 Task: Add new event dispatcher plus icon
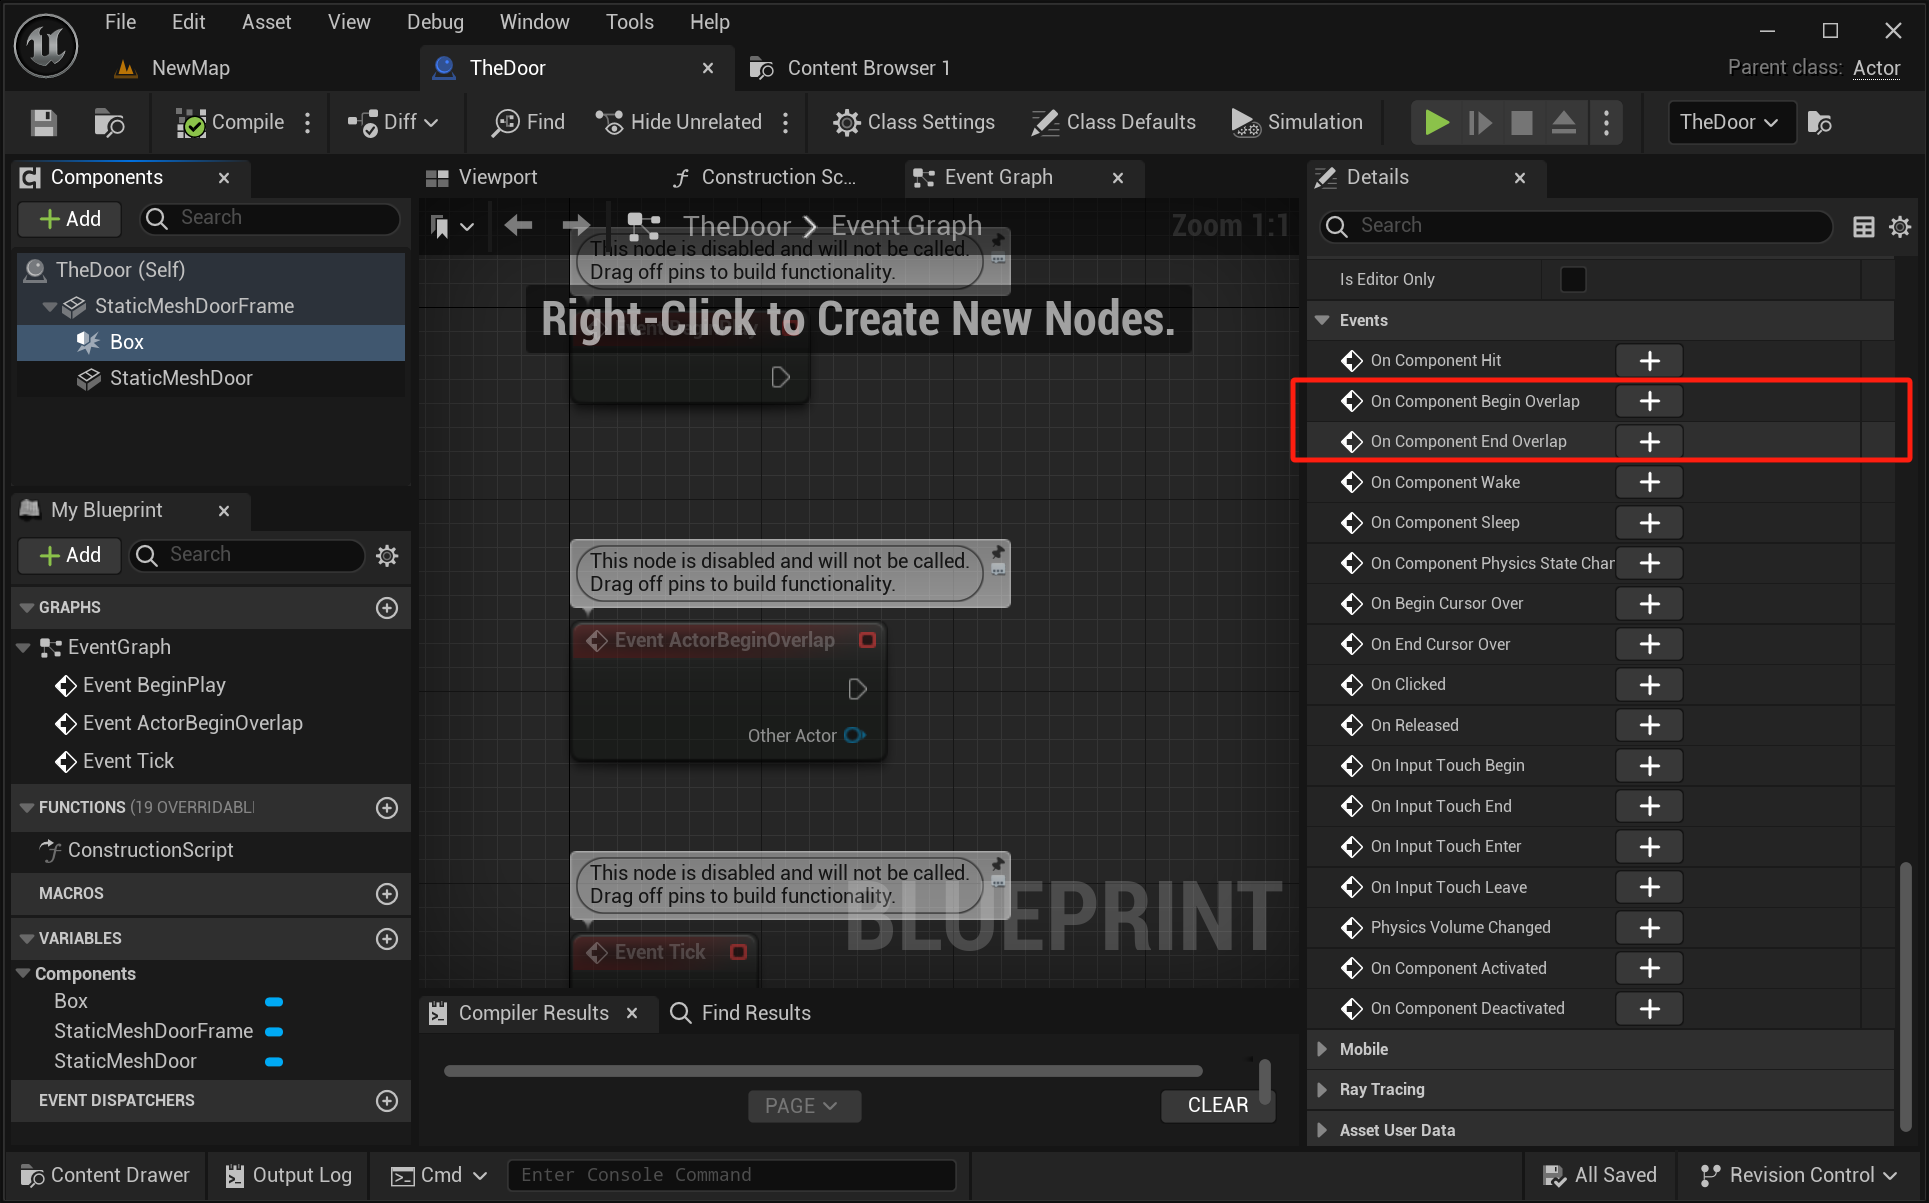[387, 1101]
